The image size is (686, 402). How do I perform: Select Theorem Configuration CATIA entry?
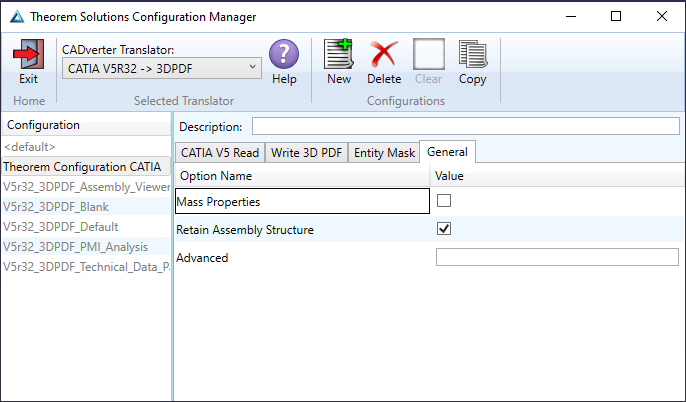(86, 167)
